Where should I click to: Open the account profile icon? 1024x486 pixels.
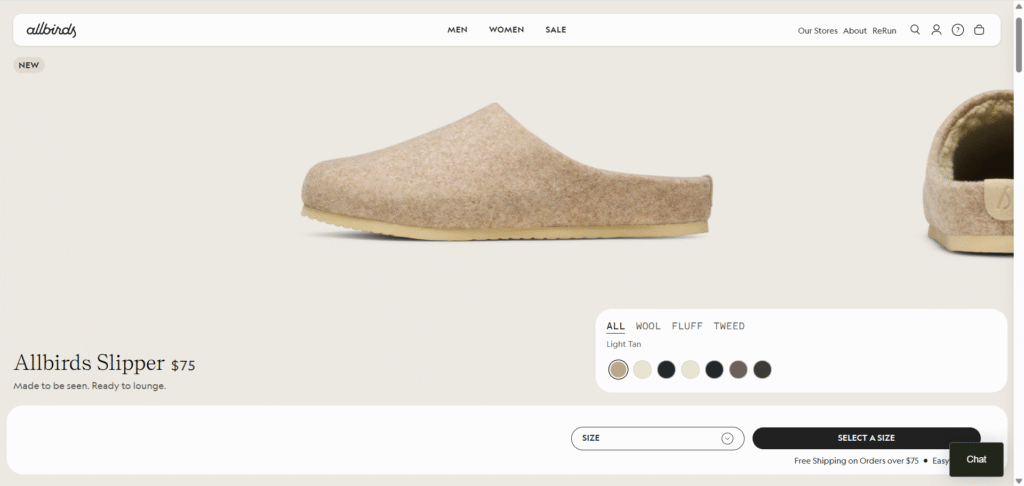click(936, 30)
